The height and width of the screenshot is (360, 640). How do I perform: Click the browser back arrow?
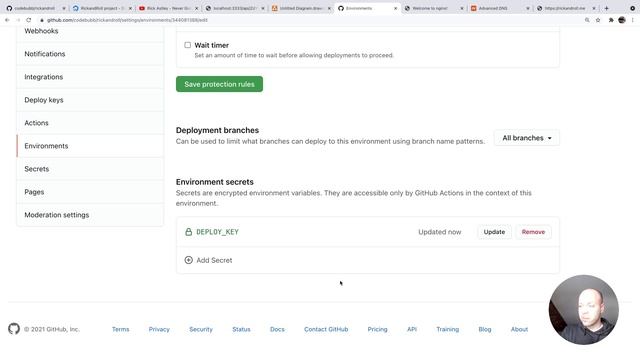click(x=7, y=20)
